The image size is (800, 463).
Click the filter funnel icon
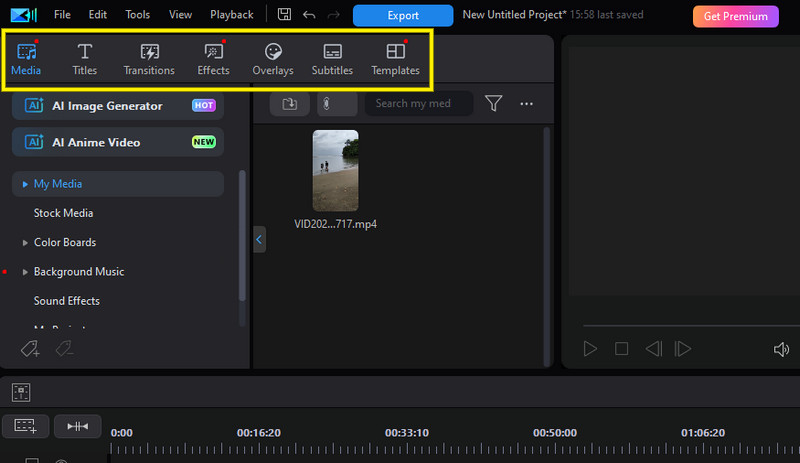(493, 103)
